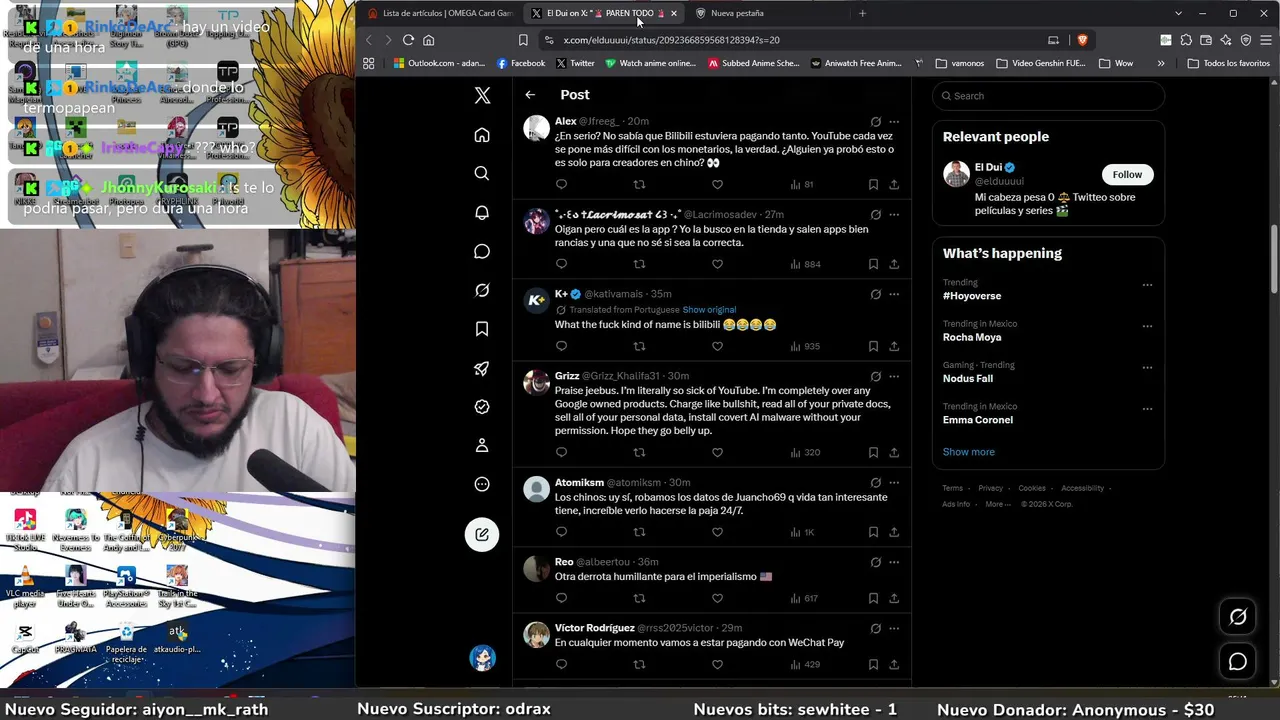Screen dimensions: 1280x720
Task: Open El Dui profile name link
Action: [988, 167]
